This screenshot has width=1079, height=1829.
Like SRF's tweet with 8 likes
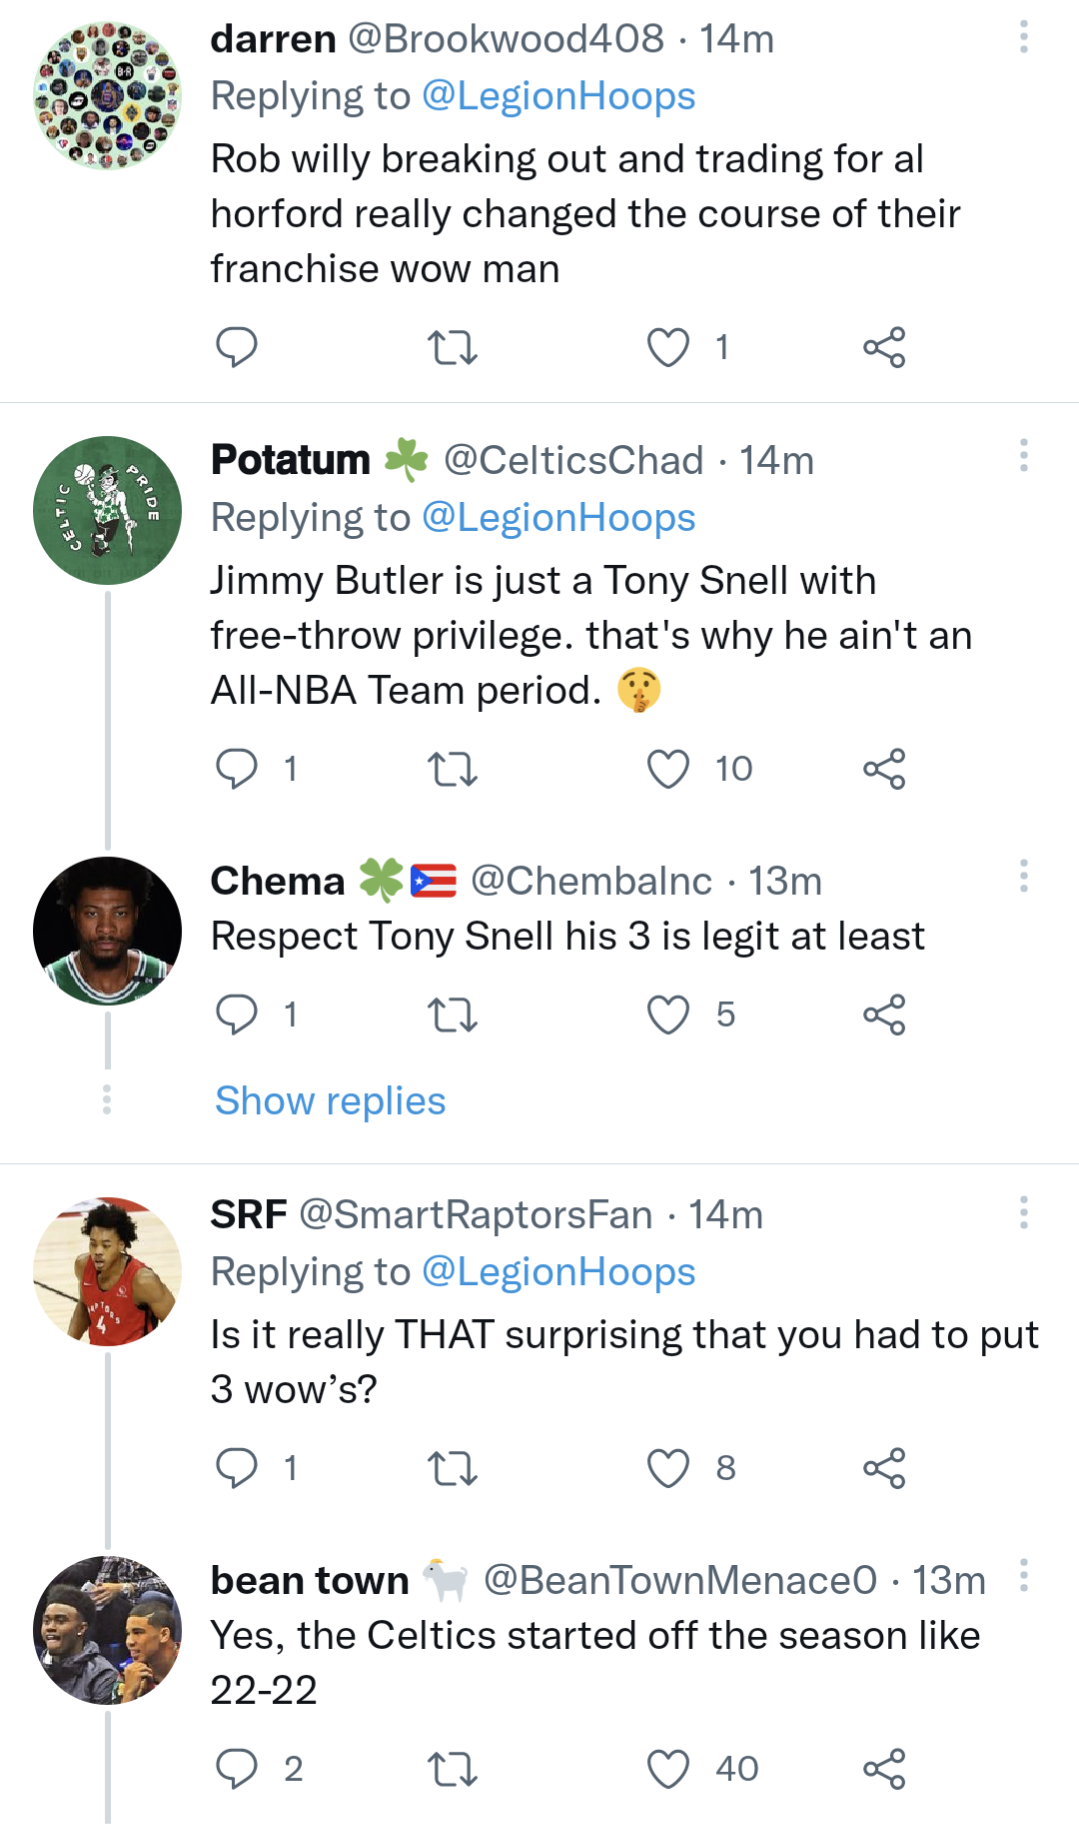point(668,1468)
